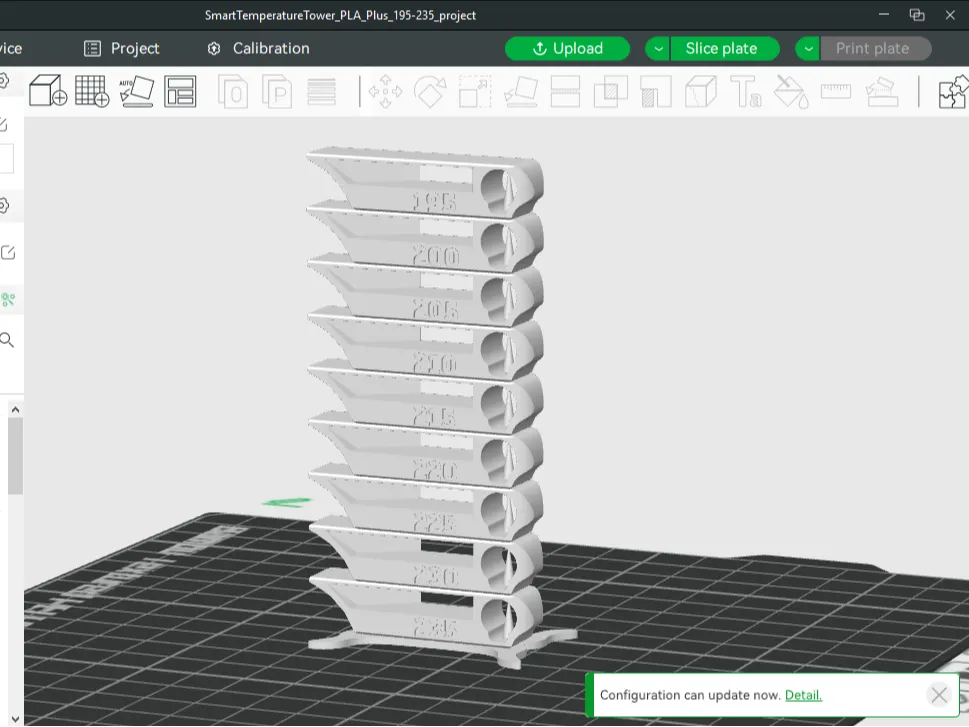969x727 pixels.
Task: Open the Text tool to add text
Action: [x=745, y=92]
